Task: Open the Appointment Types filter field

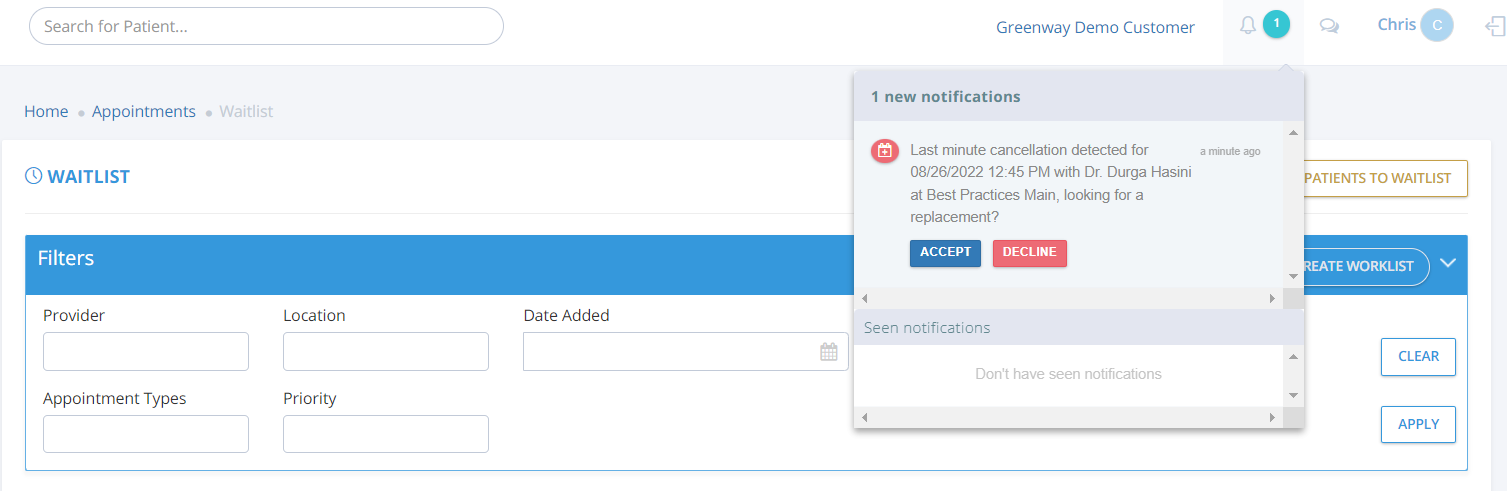Action: [146, 434]
